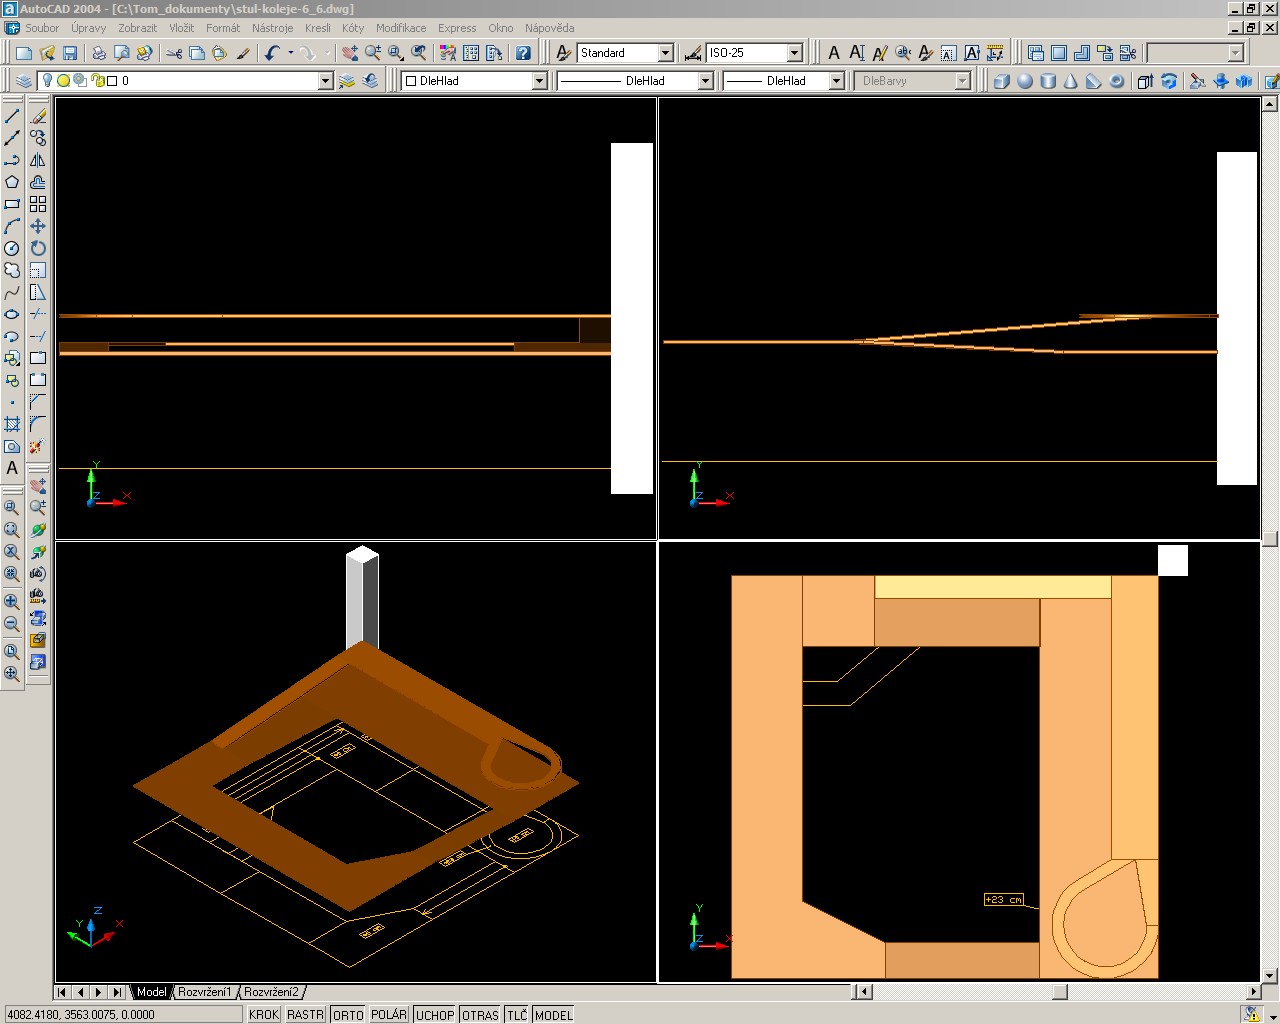Enable UCHOP object snap

(434, 1015)
